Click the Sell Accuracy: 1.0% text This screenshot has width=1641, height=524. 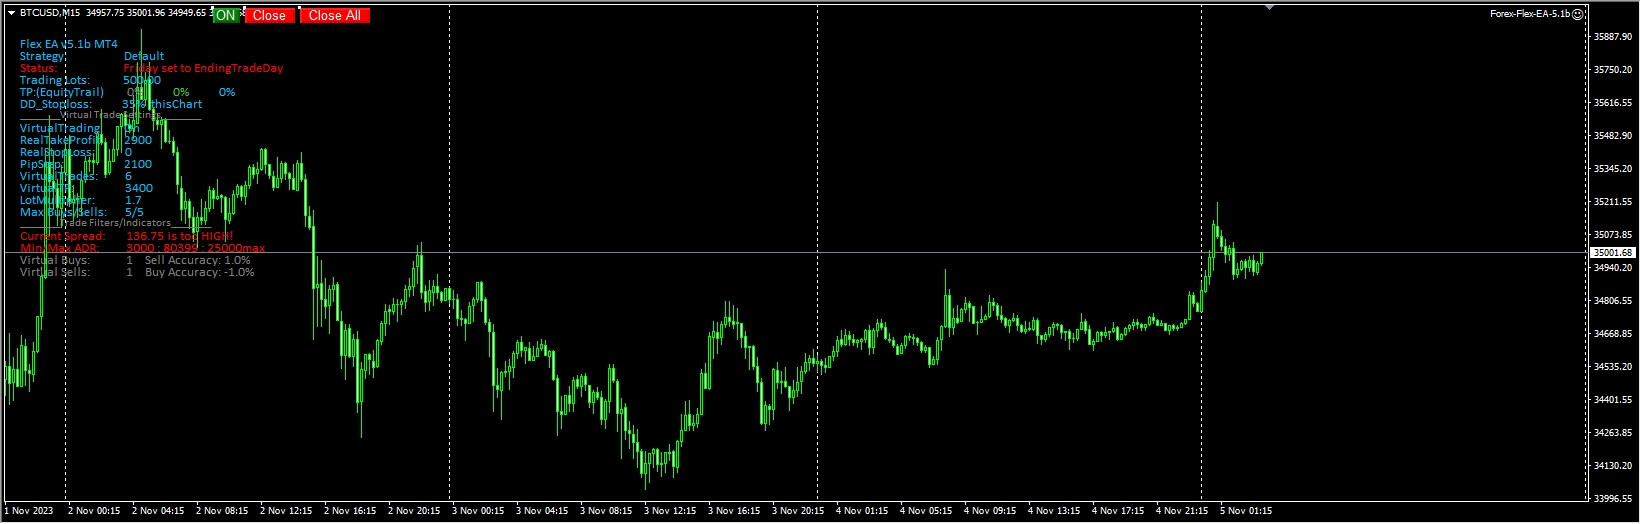[x=198, y=260]
